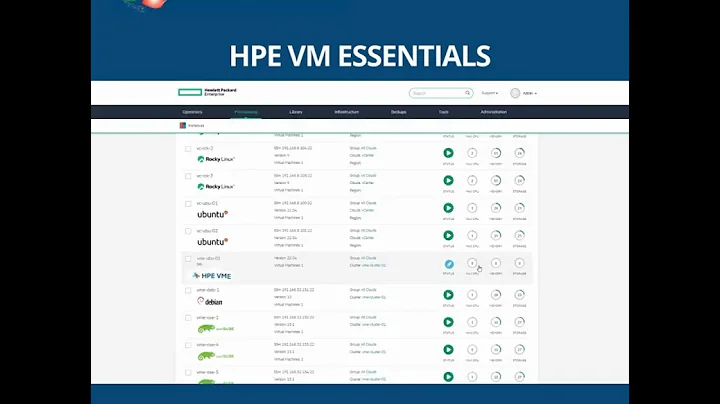Click the Instances breadcrumb label

pos(196,125)
